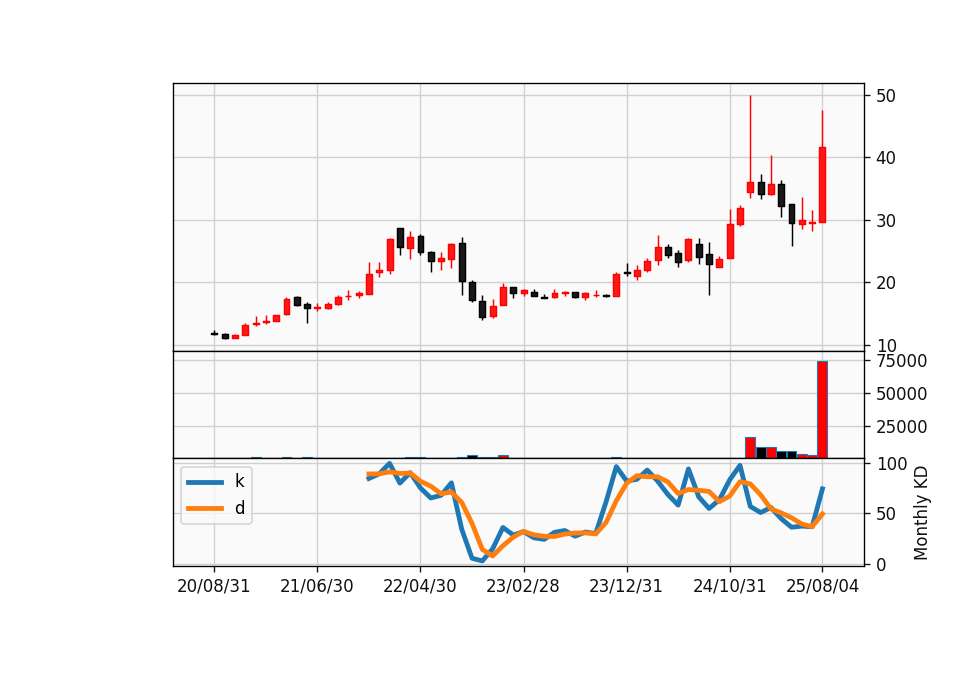Click the 22/04/30 date axis label
This screenshot has height=690, width=960.
click(x=419, y=586)
